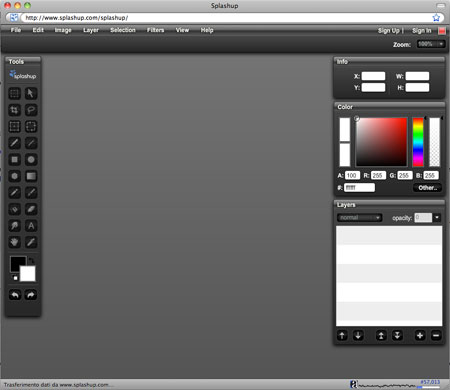
Task: Select the Lasso selection tool
Action: [x=31, y=110]
